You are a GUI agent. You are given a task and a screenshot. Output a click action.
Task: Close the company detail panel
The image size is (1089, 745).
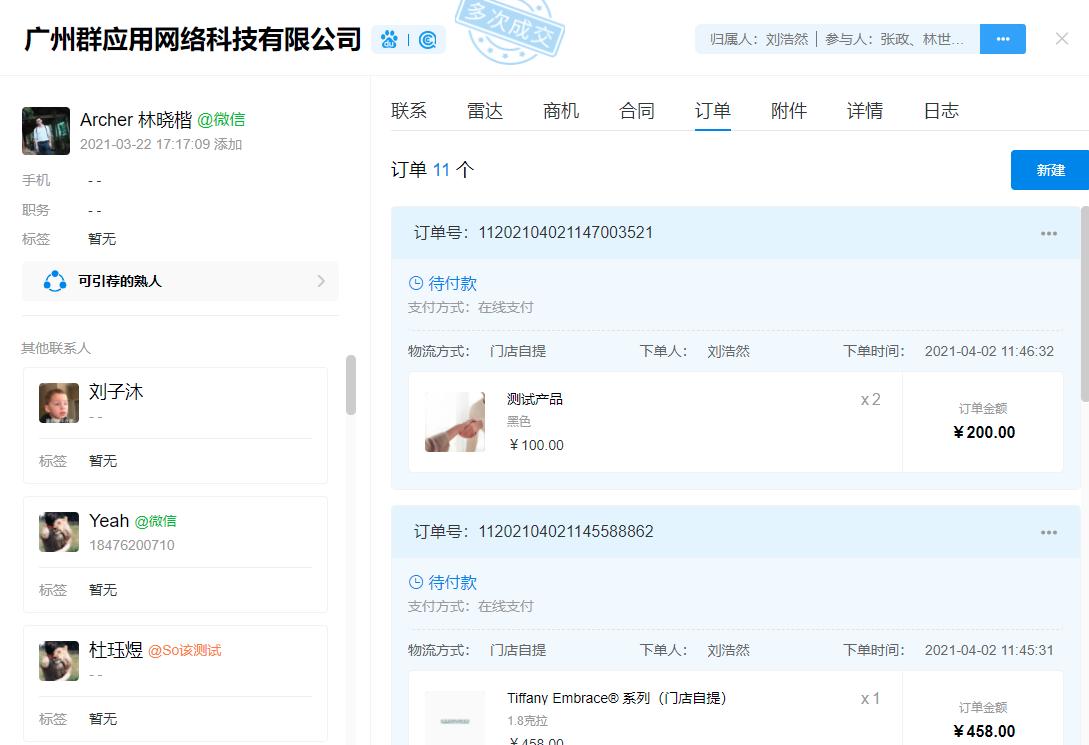pyautogui.click(x=1062, y=39)
